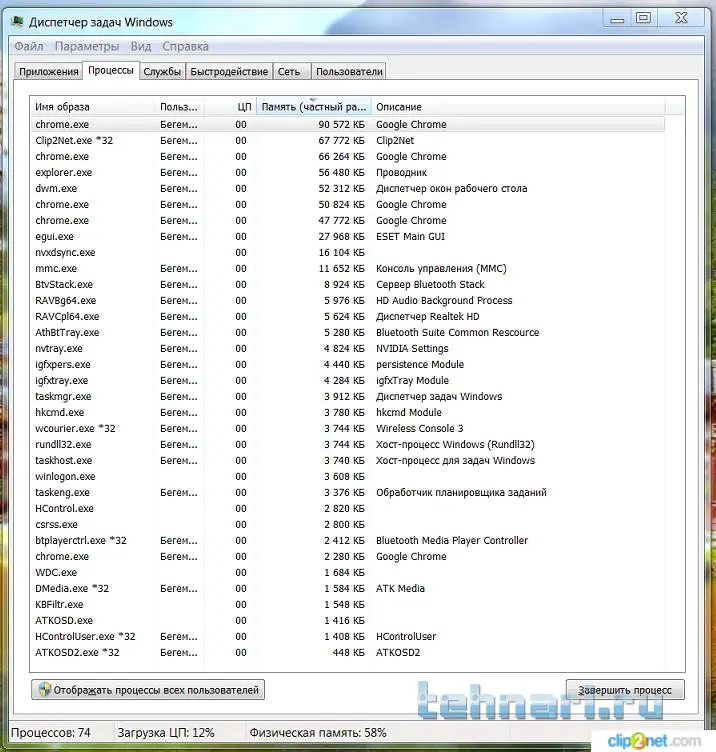This screenshot has height=752, width=716.
Task: Select chrome.exe row with 66 264 КБ
Action: (347, 156)
